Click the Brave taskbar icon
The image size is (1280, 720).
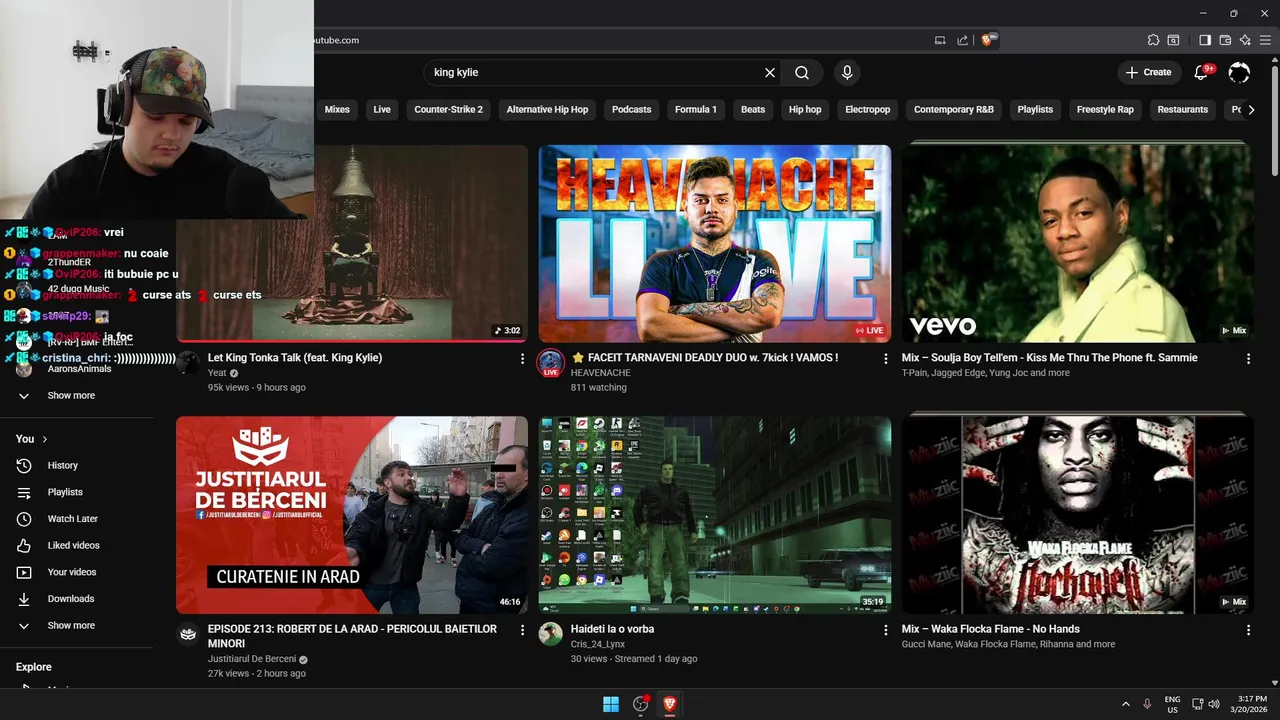click(670, 704)
